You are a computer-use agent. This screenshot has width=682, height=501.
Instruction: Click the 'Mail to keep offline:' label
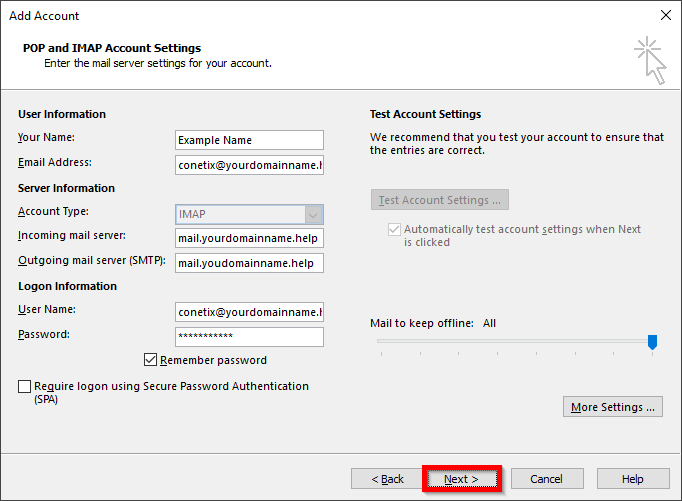(x=422, y=323)
